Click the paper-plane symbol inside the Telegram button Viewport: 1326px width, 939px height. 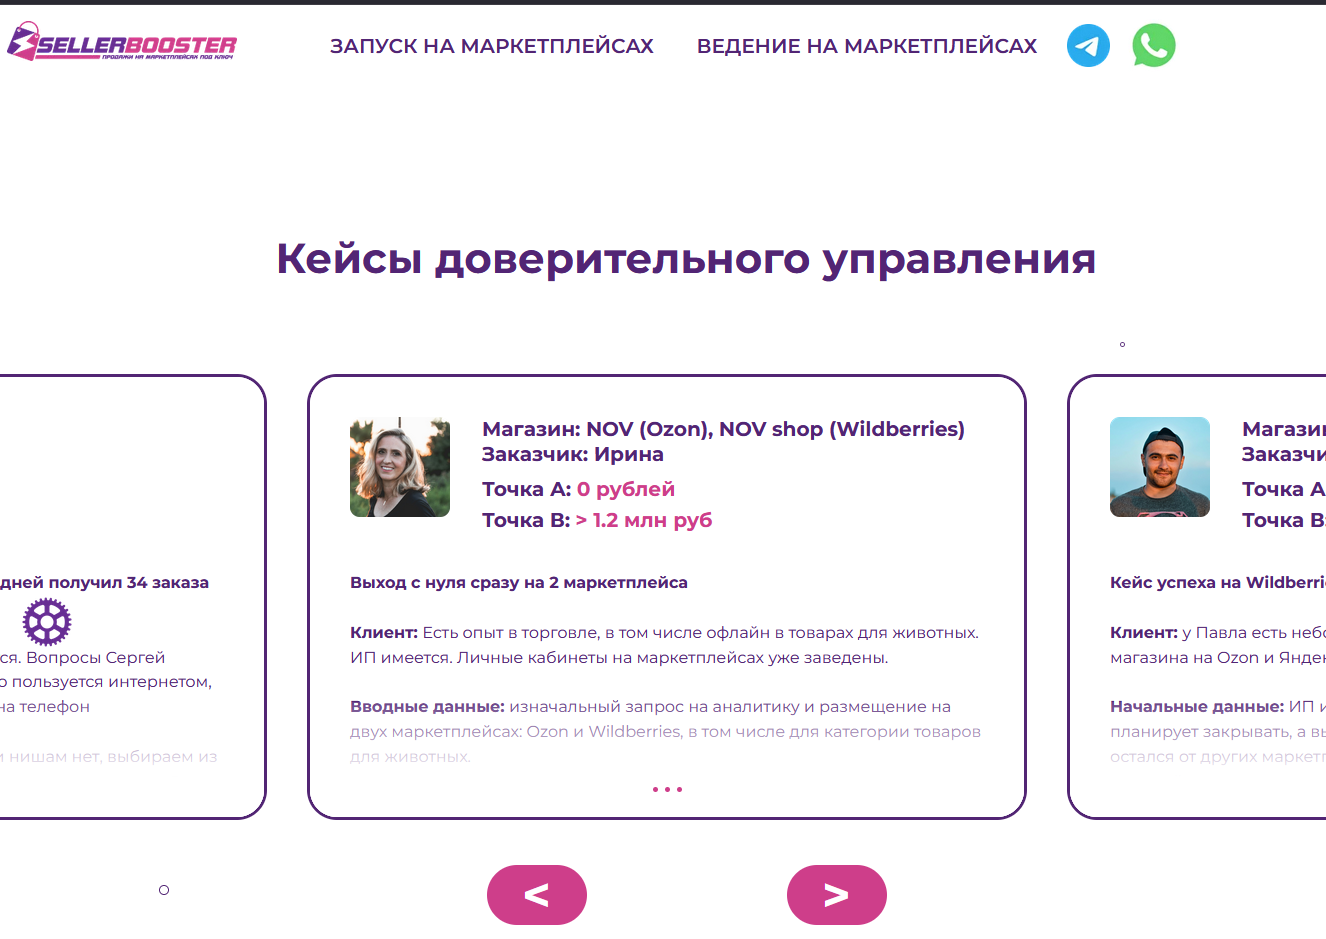[x=1088, y=45]
